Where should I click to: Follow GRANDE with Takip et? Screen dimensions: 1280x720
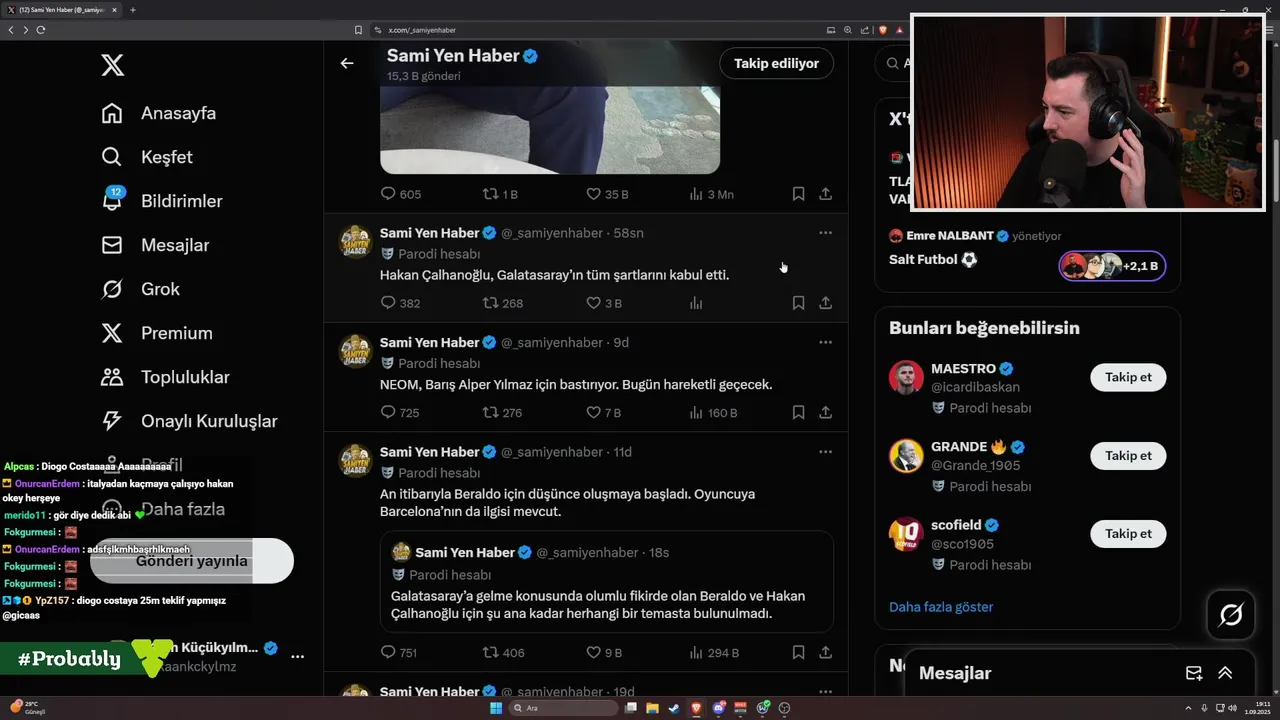(x=1128, y=455)
